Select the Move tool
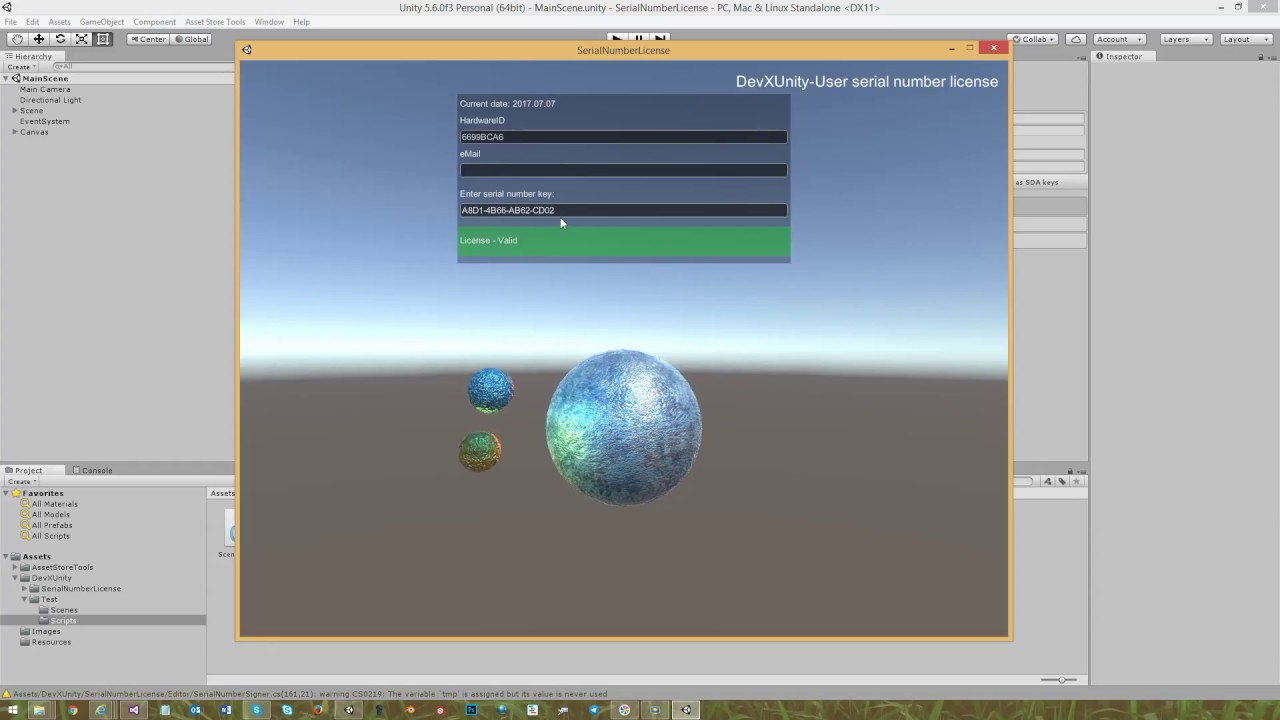The image size is (1280, 720). tap(38, 39)
